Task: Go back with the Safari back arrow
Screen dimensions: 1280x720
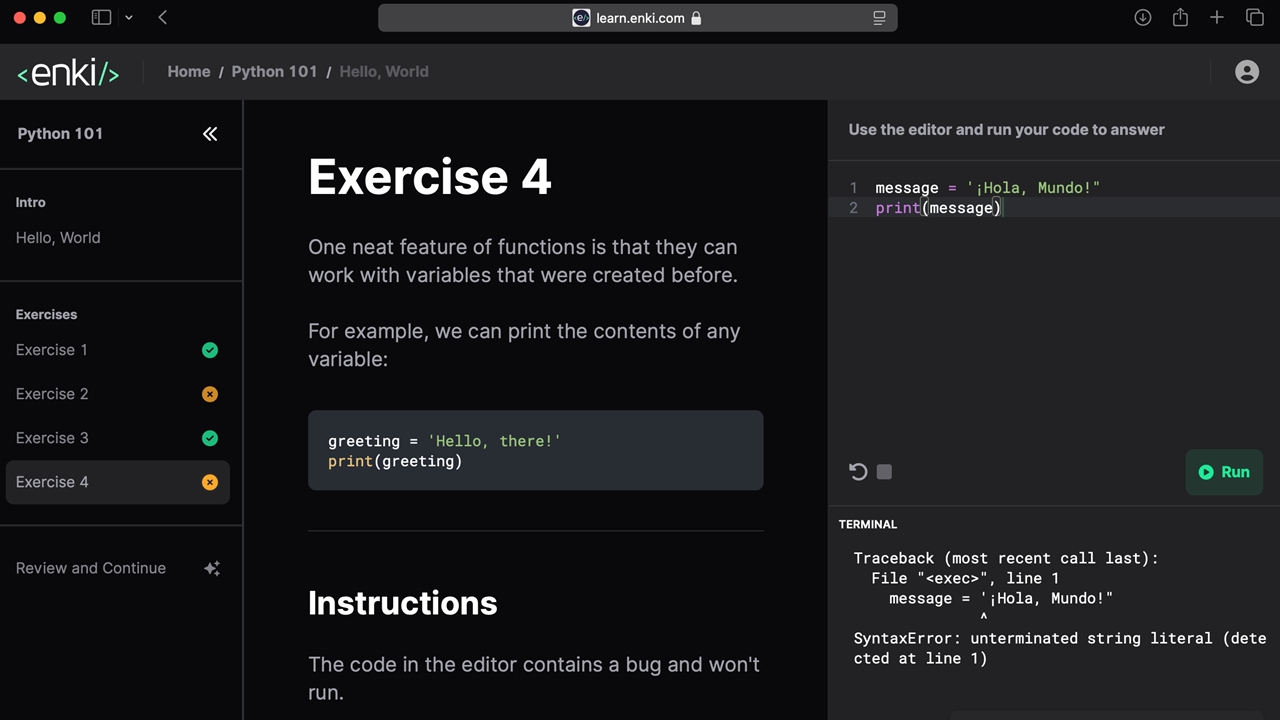Action: (x=163, y=17)
